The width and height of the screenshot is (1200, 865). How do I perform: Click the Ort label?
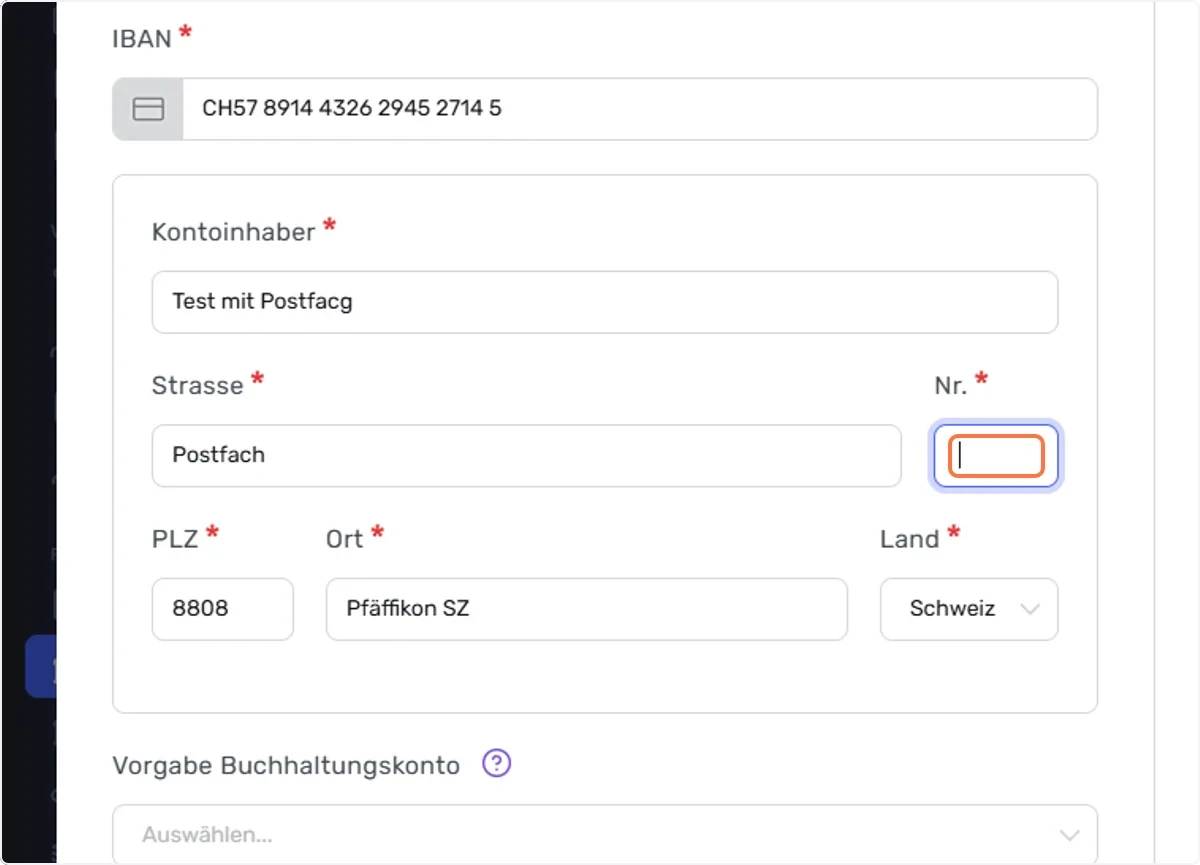click(x=345, y=539)
